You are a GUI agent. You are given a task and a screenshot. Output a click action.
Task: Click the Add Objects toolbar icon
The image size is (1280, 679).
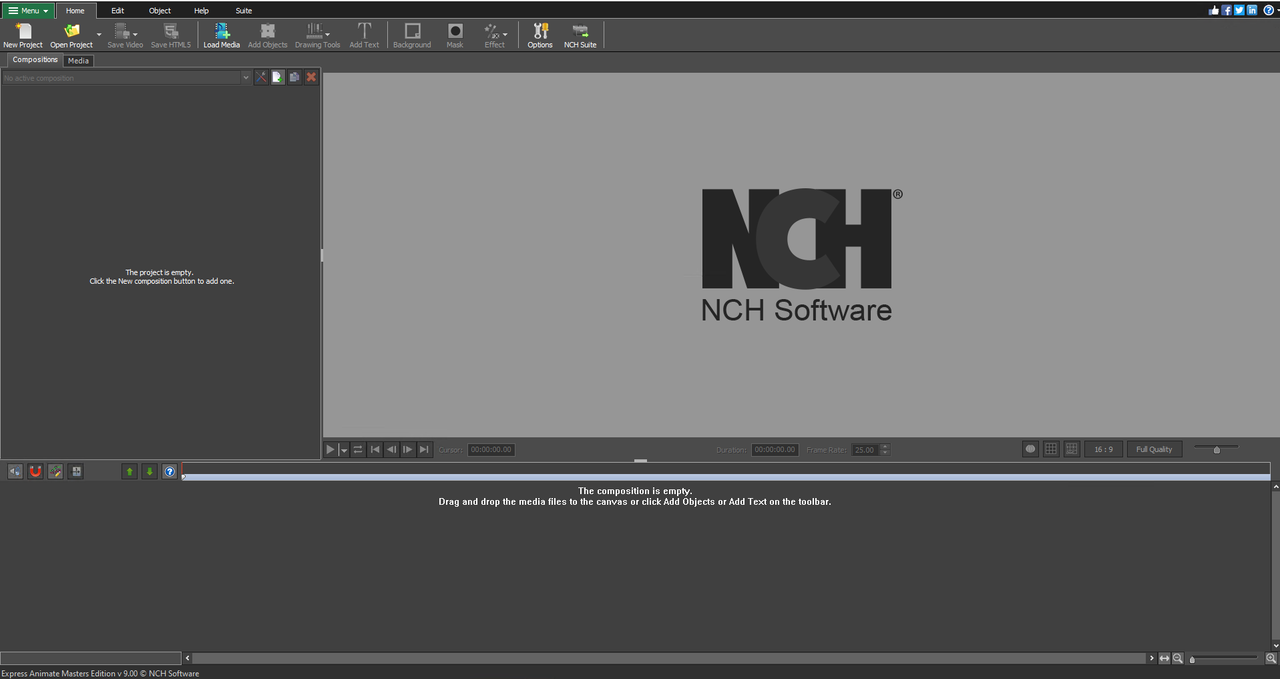[268, 35]
